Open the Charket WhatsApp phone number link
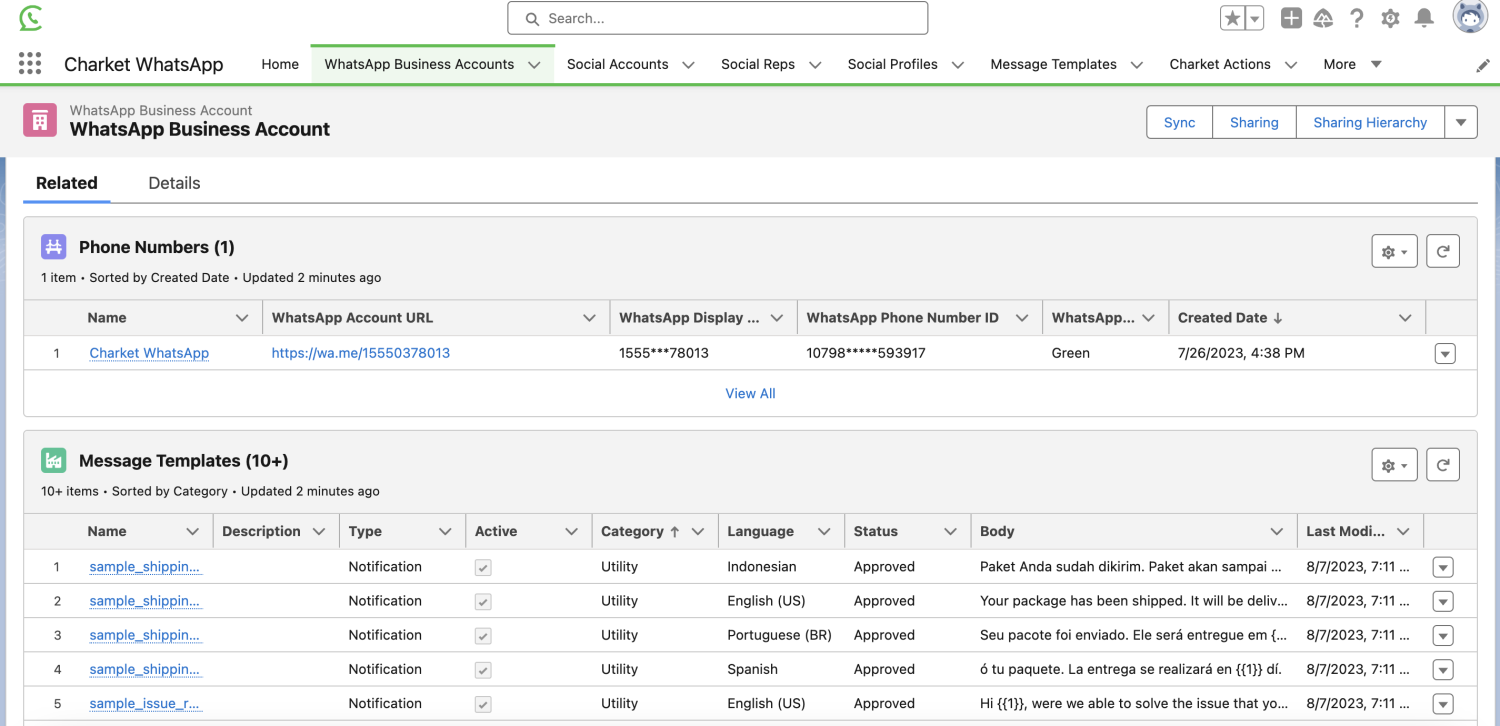Screen dimensions: 1500x726 [x=149, y=353]
